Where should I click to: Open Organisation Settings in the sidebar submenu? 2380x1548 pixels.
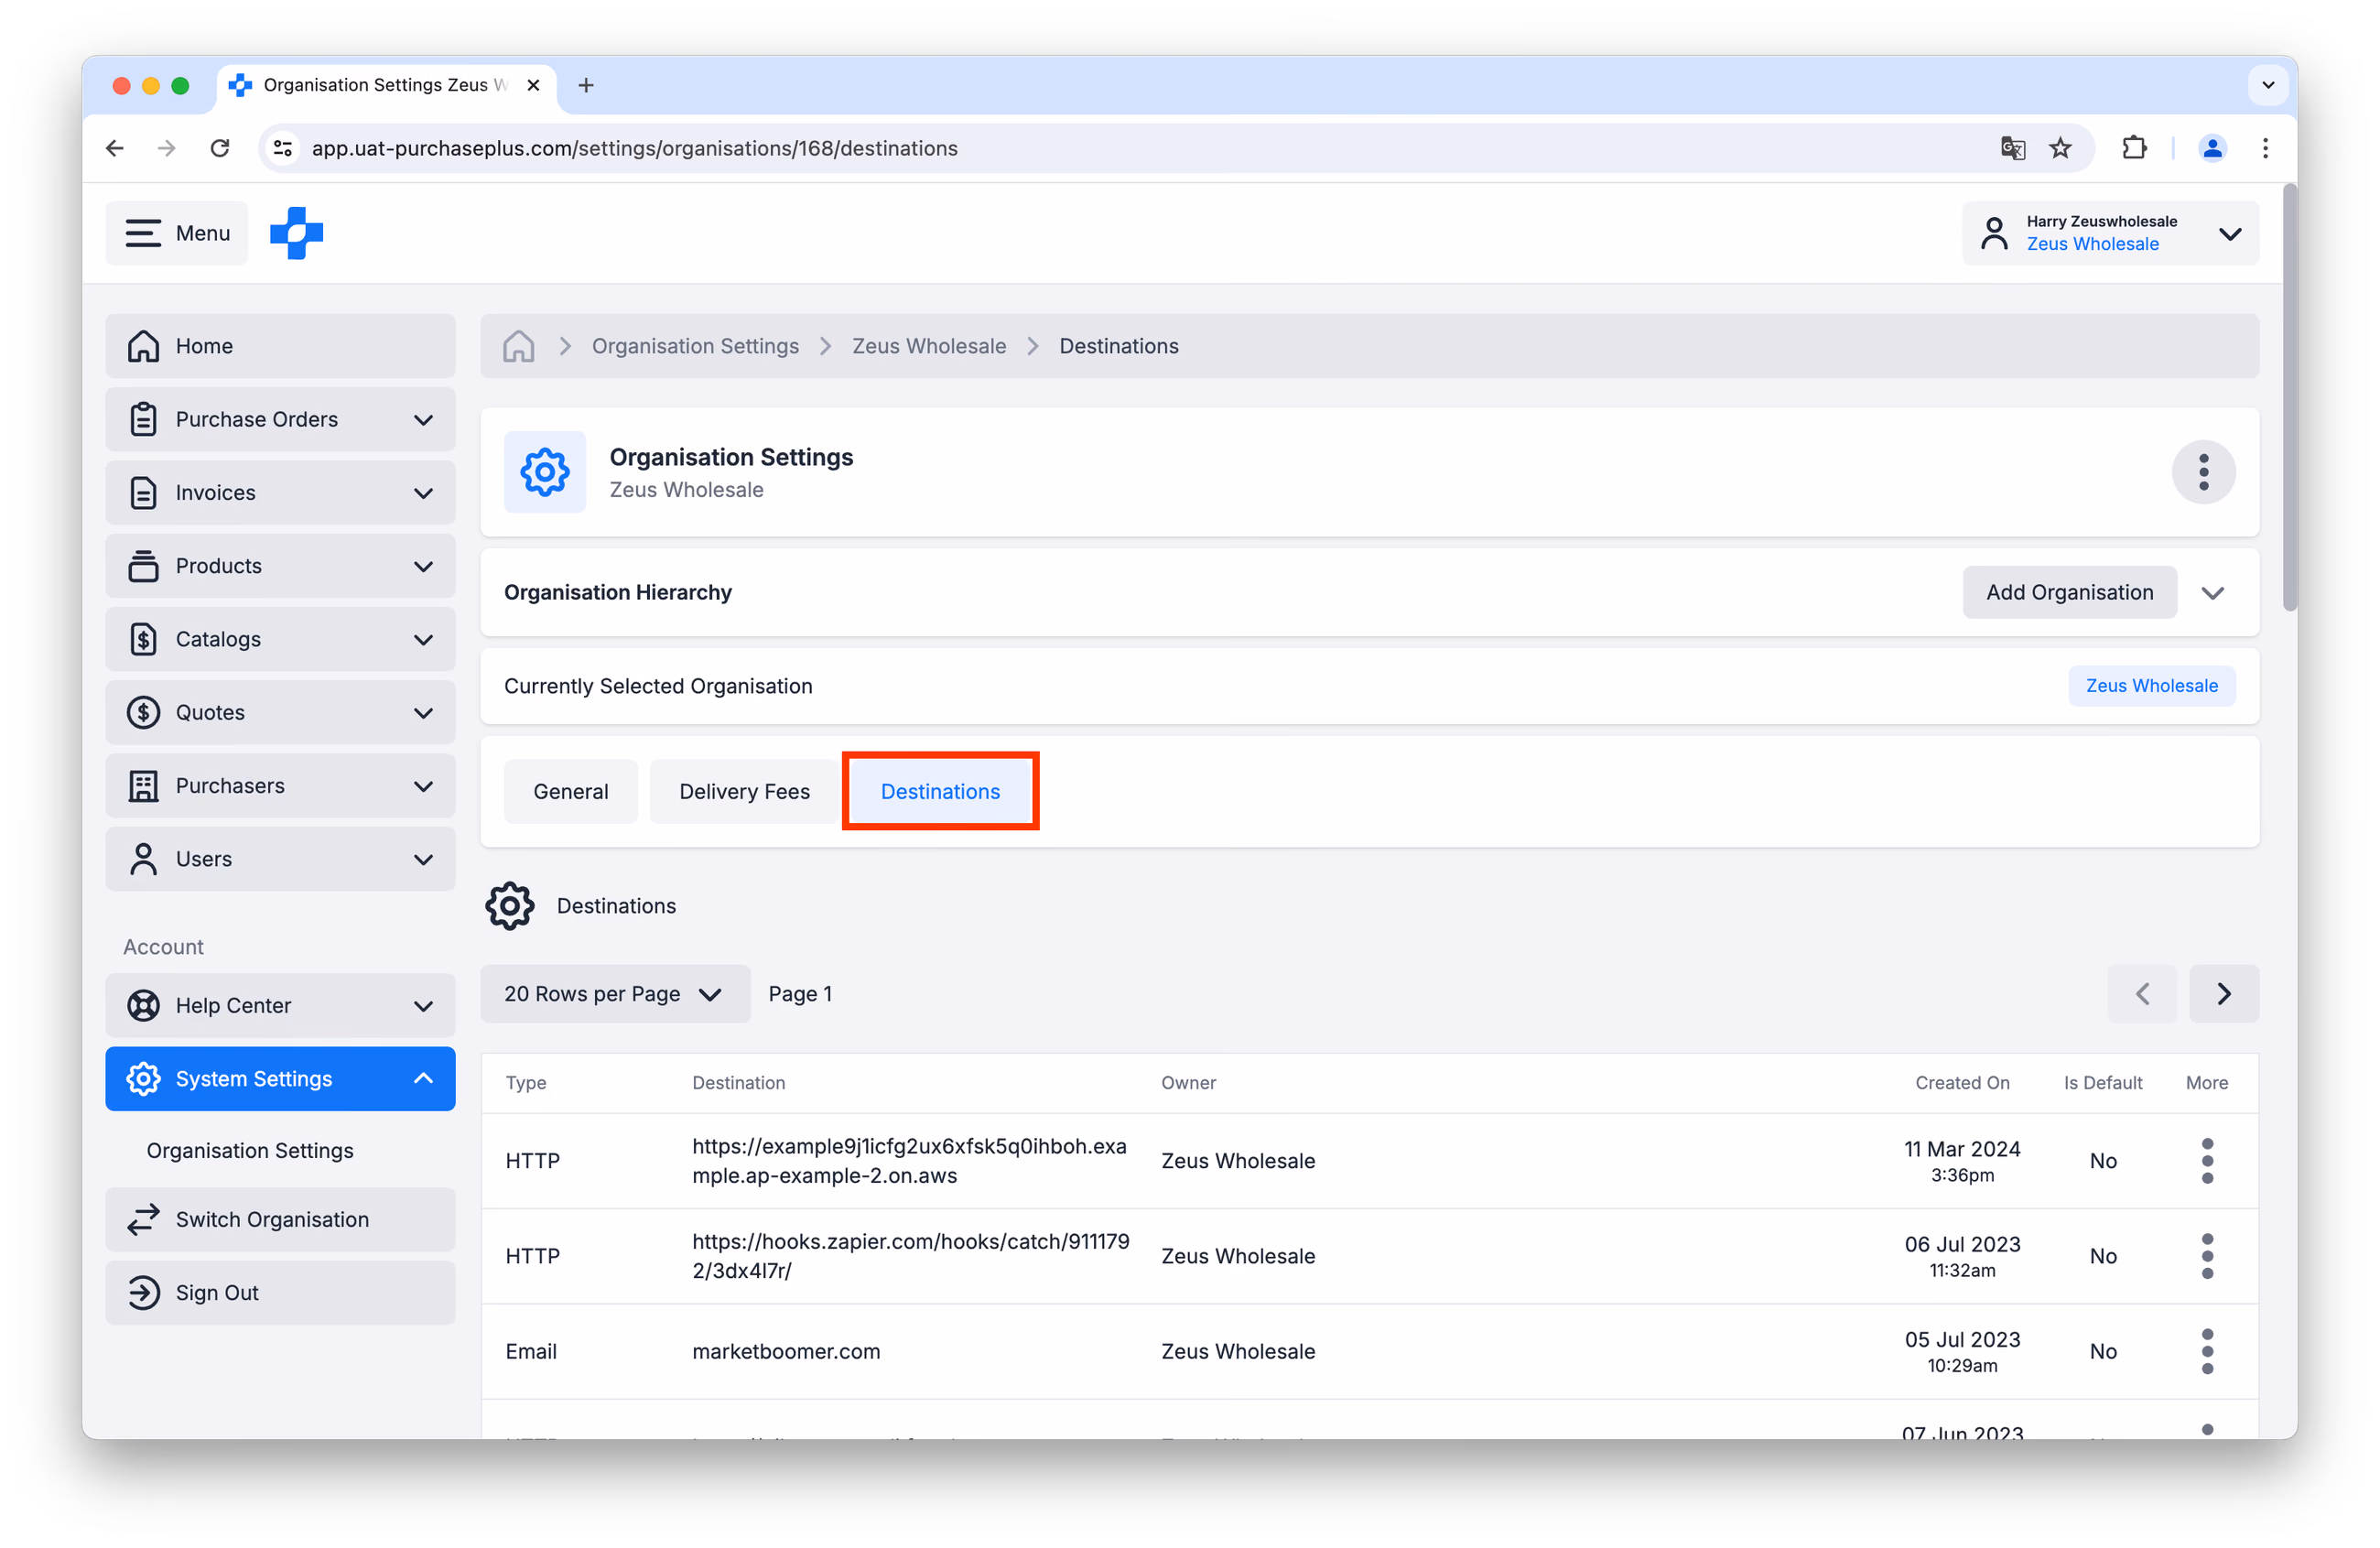click(250, 1151)
